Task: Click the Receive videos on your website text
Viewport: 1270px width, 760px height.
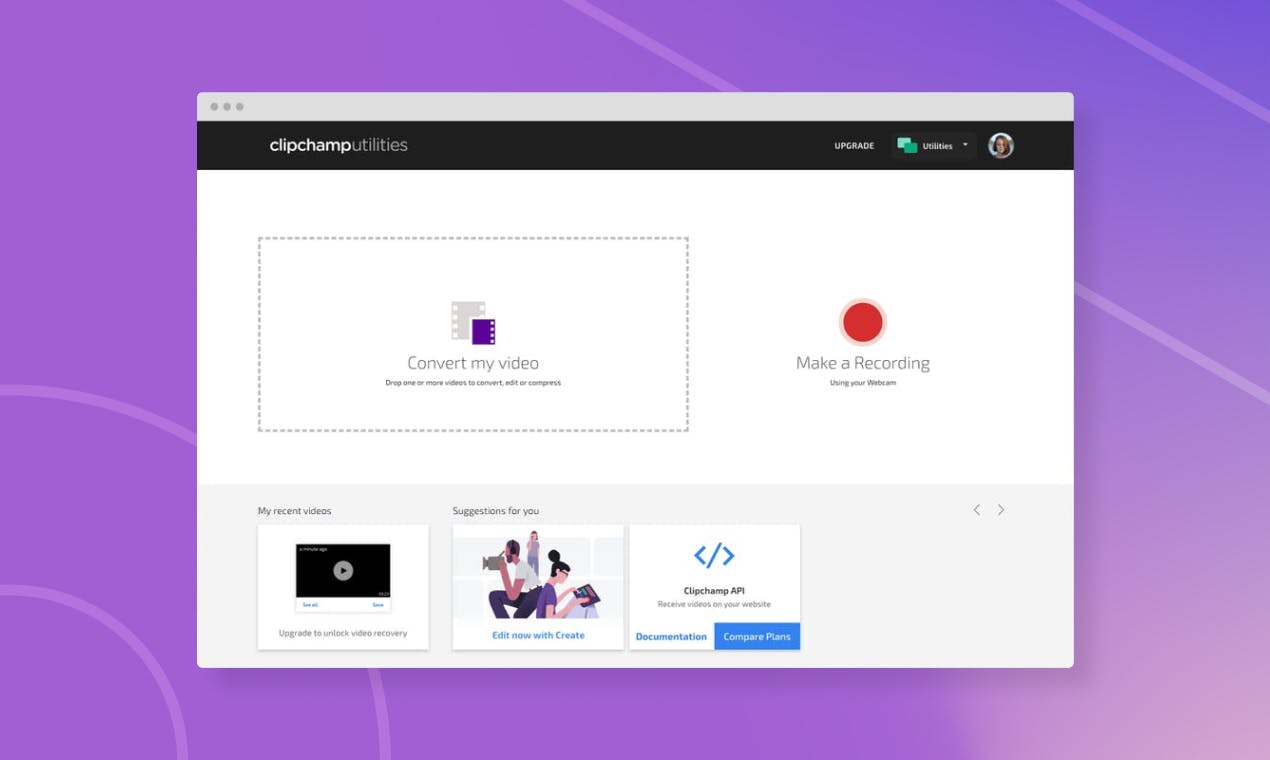Action: pos(714,605)
